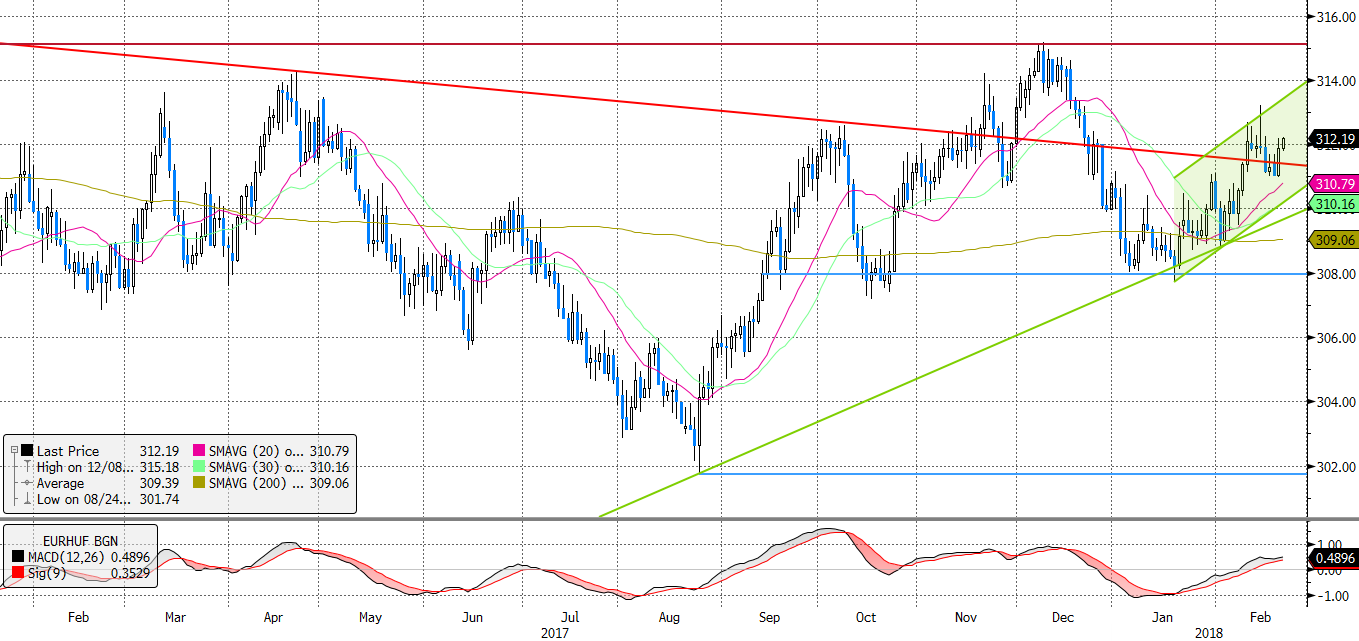
Task: Click the magenta 310.79 axis tag
Action: (x=1333, y=184)
